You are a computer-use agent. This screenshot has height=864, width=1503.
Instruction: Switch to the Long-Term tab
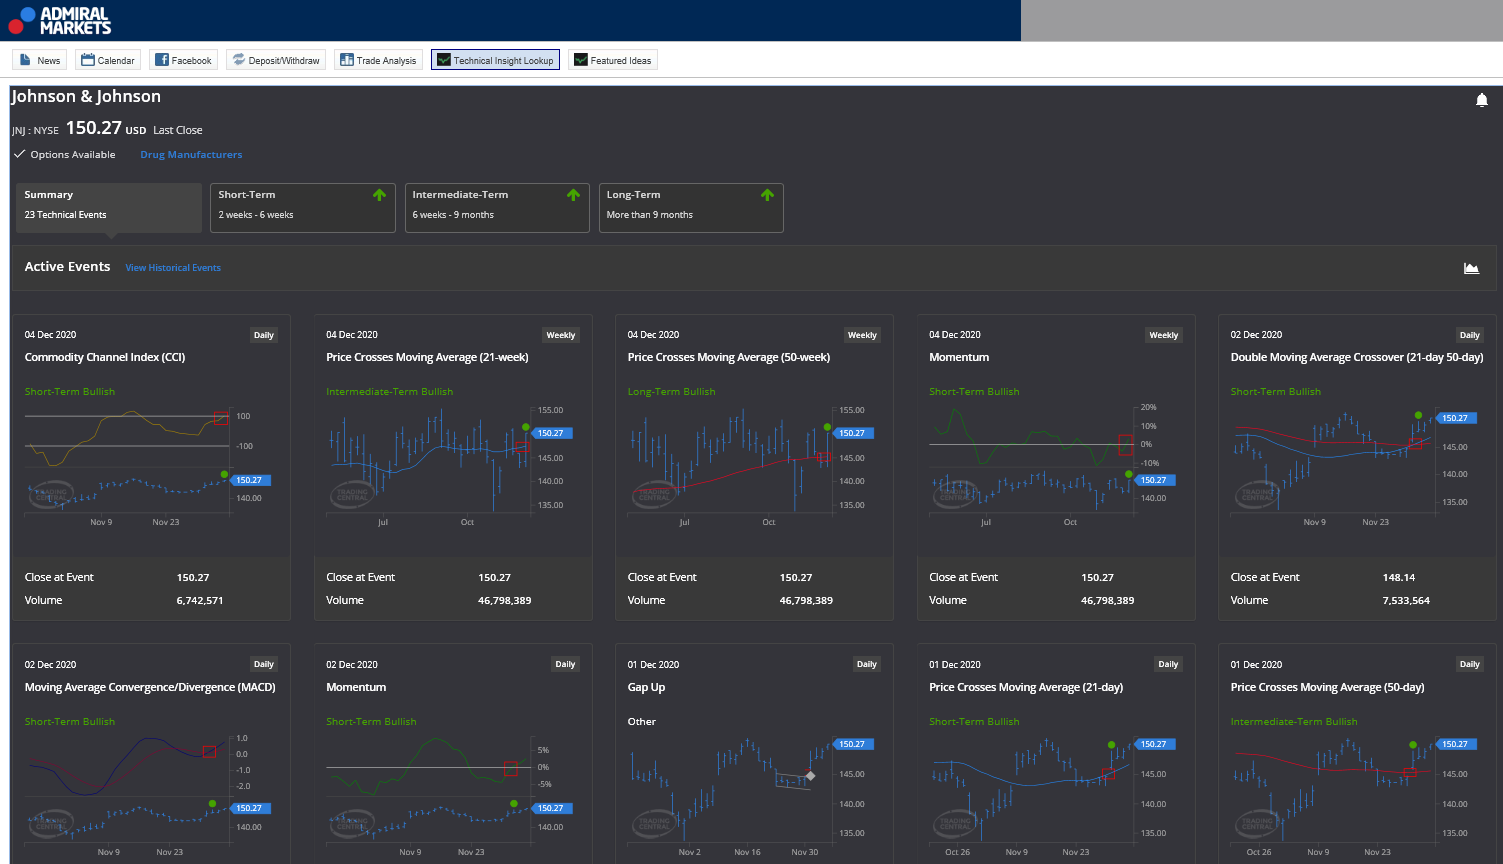tap(691, 208)
